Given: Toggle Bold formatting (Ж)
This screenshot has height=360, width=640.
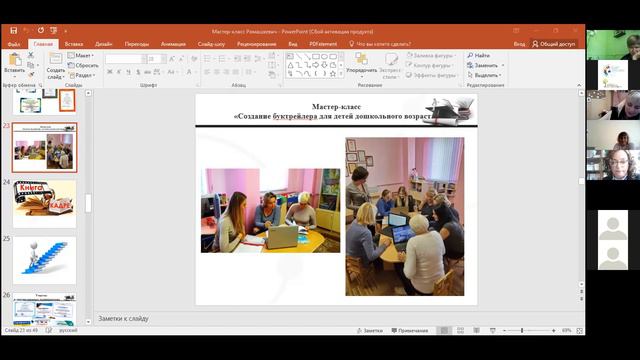Looking at the screenshot, I should [110, 72].
